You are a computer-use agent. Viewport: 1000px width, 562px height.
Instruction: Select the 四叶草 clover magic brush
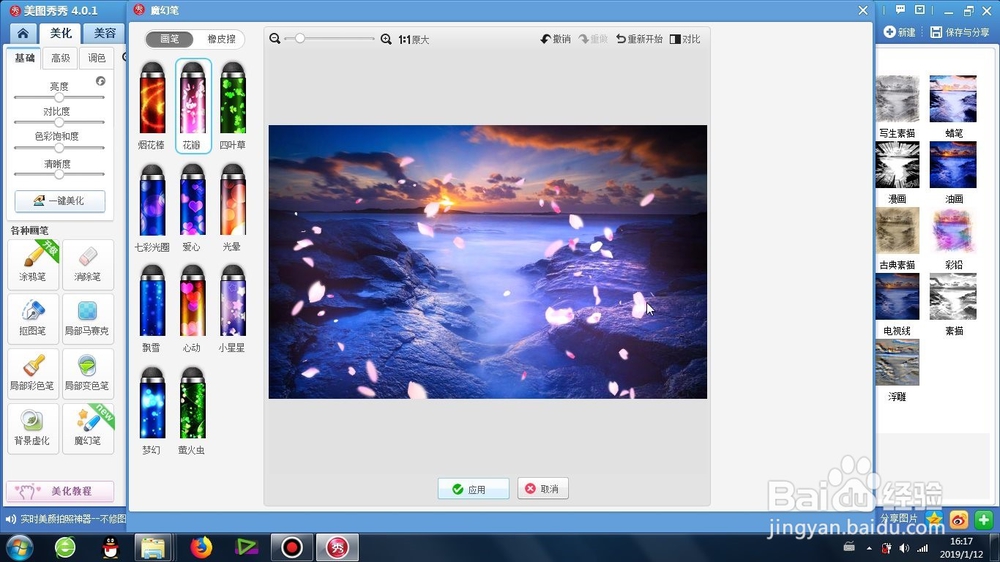[232, 105]
